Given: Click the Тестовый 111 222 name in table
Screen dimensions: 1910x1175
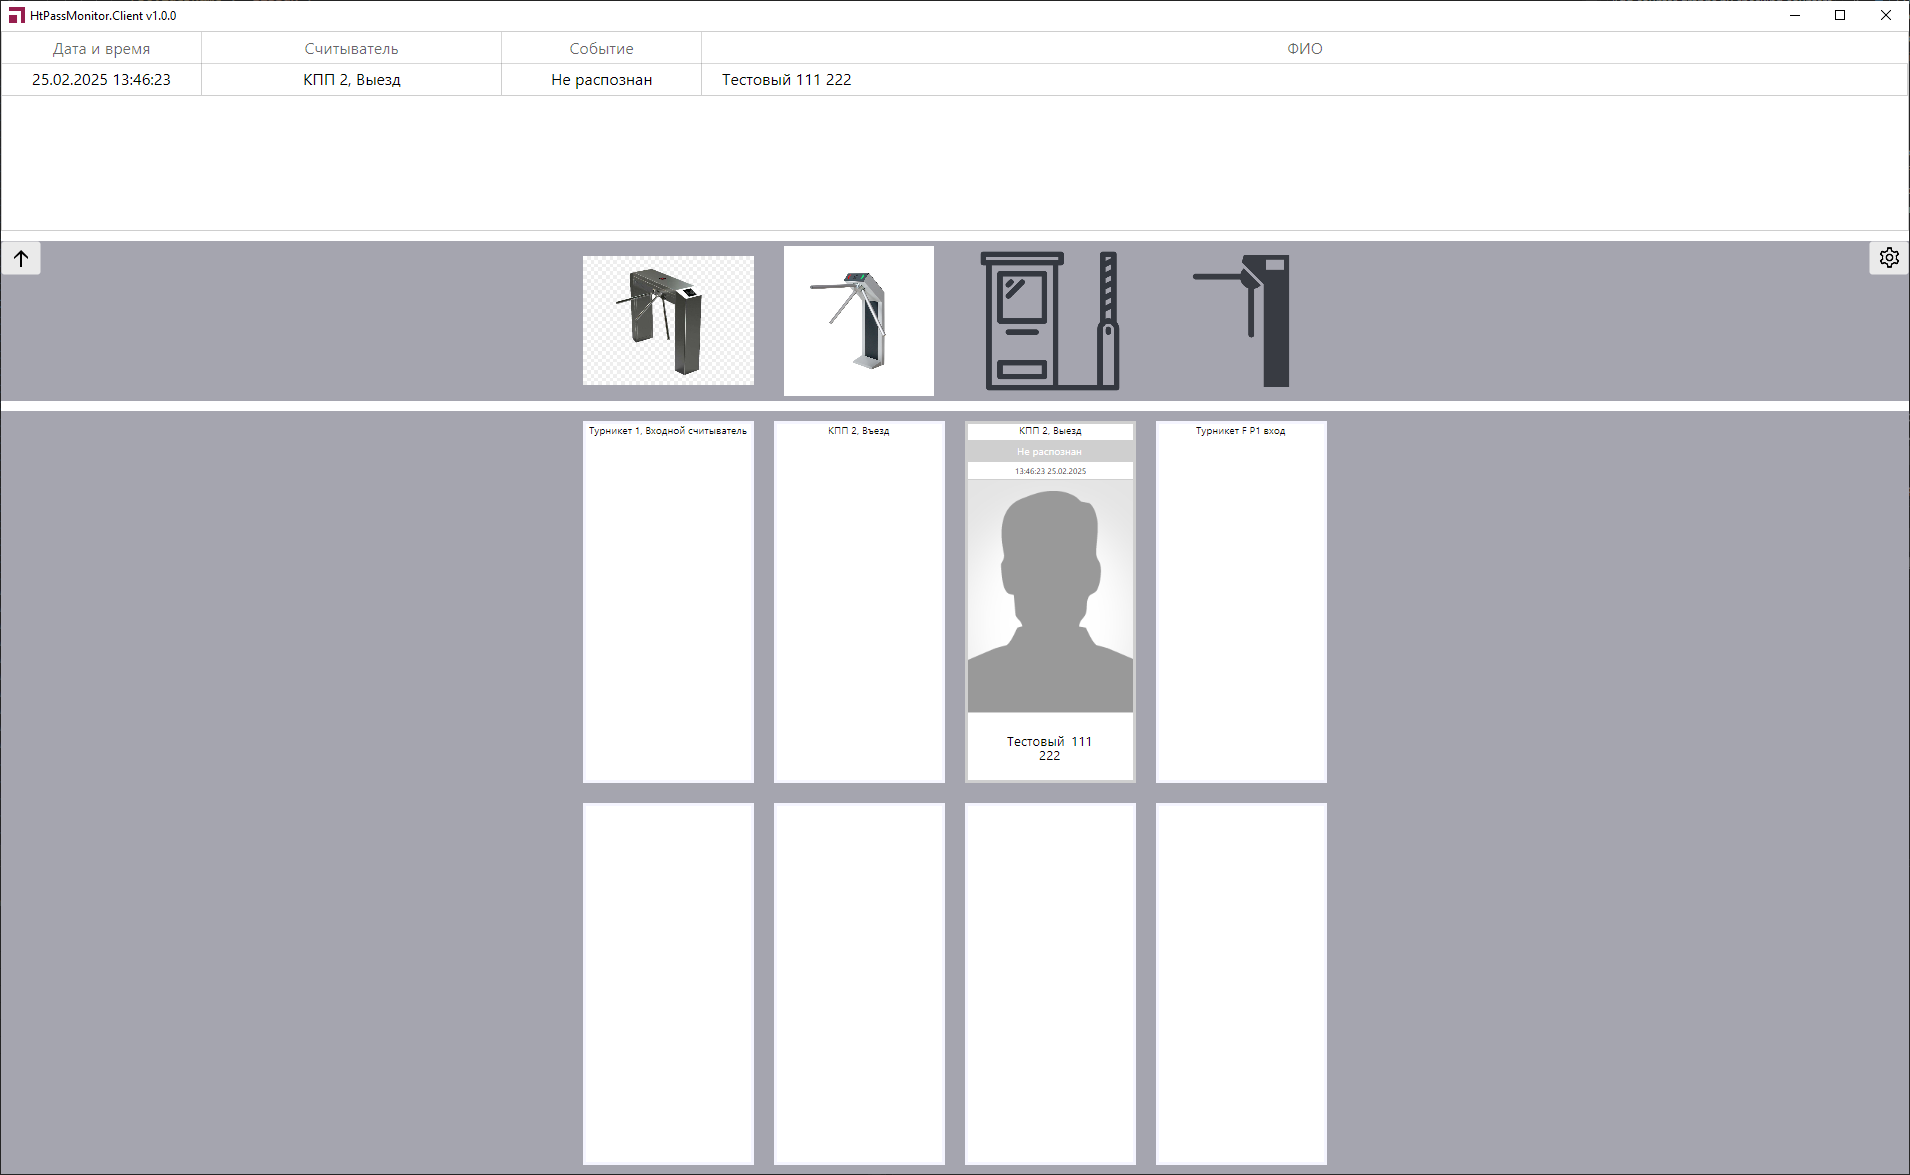Looking at the screenshot, I should coord(787,80).
